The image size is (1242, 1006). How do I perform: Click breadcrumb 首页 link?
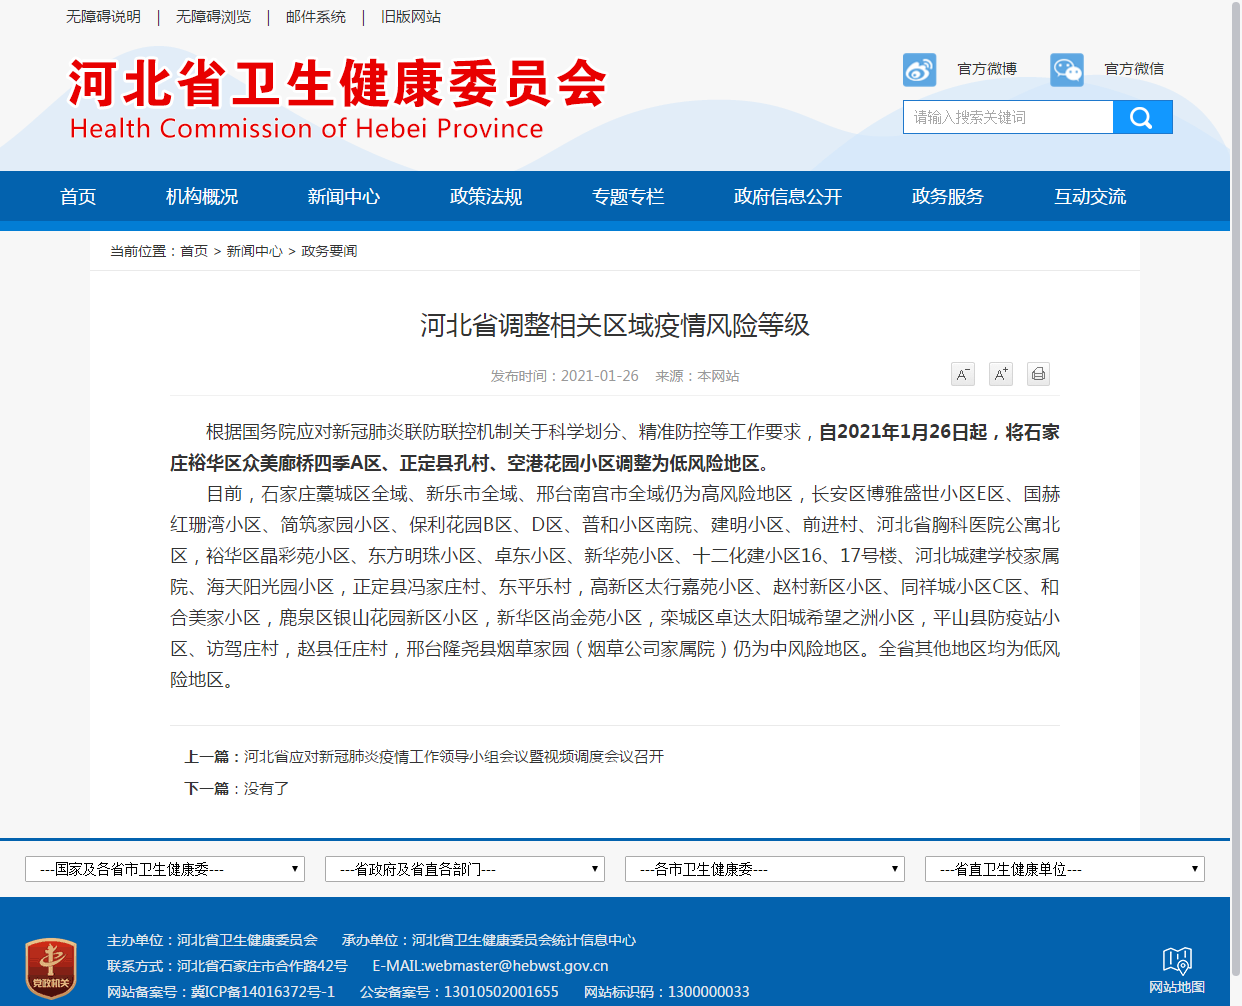pos(194,251)
